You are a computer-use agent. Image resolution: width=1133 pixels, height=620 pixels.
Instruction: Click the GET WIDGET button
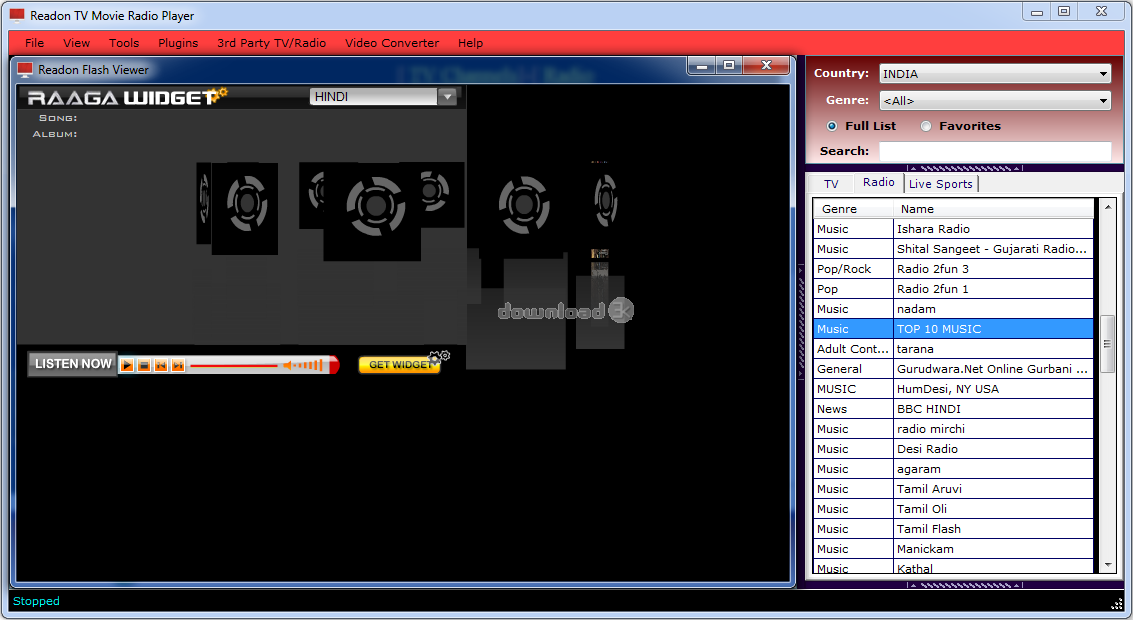pyautogui.click(x=398, y=365)
